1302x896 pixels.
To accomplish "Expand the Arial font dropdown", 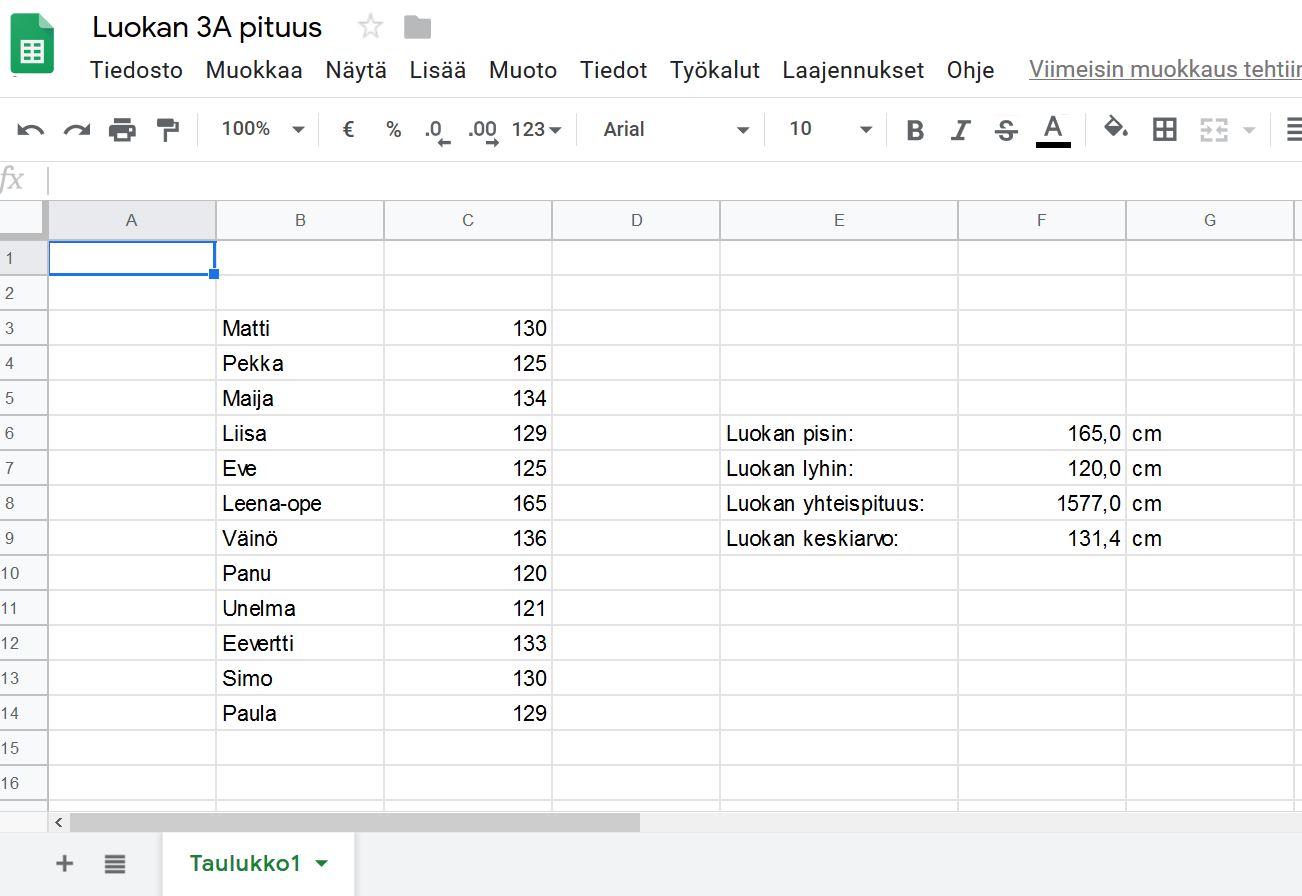I will pyautogui.click(x=675, y=129).
